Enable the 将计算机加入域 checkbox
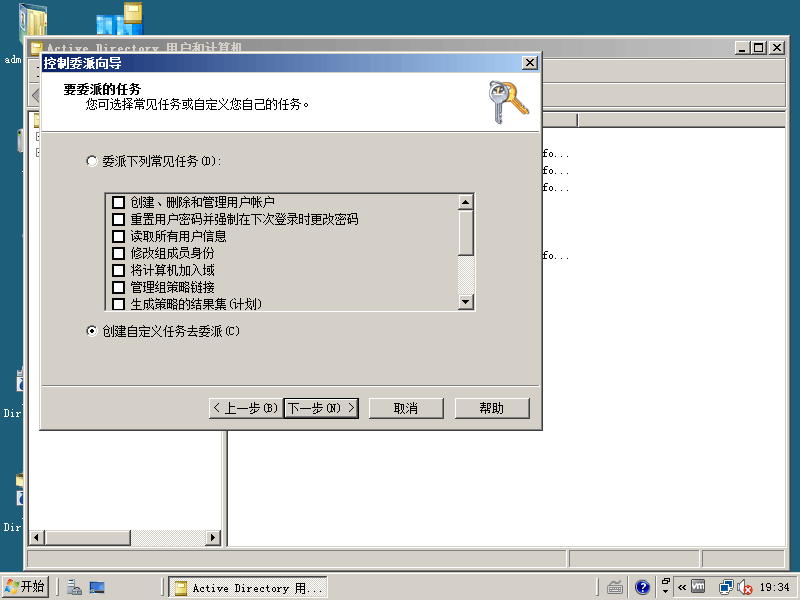The height and width of the screenshot is (600, 800). tap(118, 271)
